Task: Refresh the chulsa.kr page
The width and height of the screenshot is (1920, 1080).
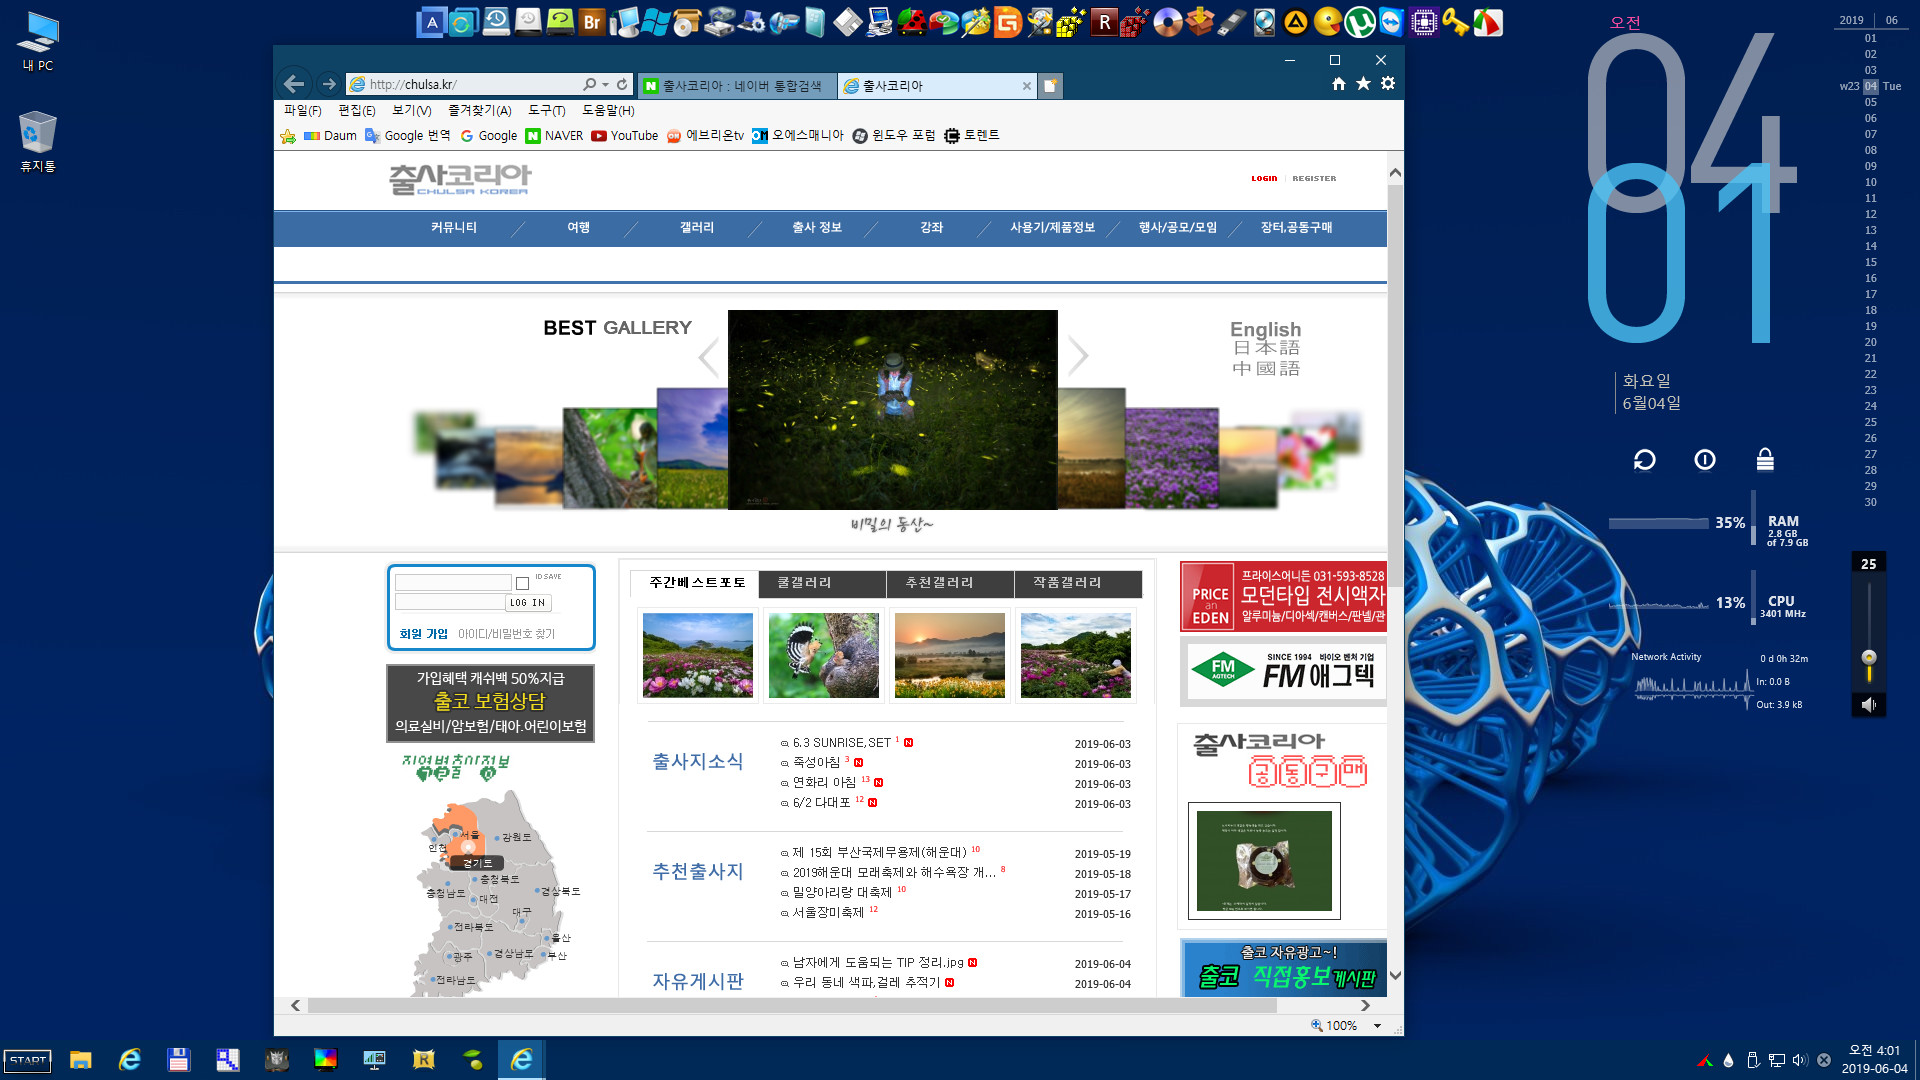Action: pyautogui.click(x=622, y=85)
